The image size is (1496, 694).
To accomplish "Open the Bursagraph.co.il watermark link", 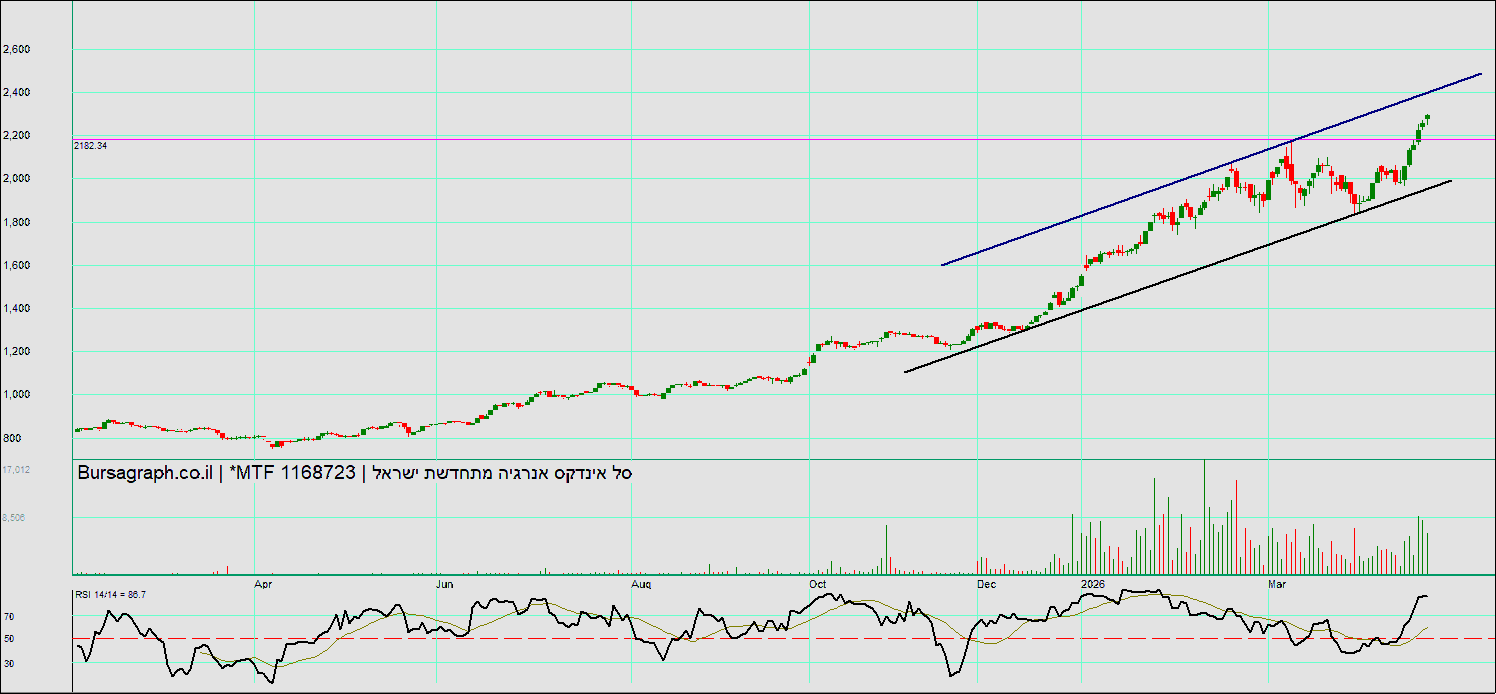I will 148,474.
